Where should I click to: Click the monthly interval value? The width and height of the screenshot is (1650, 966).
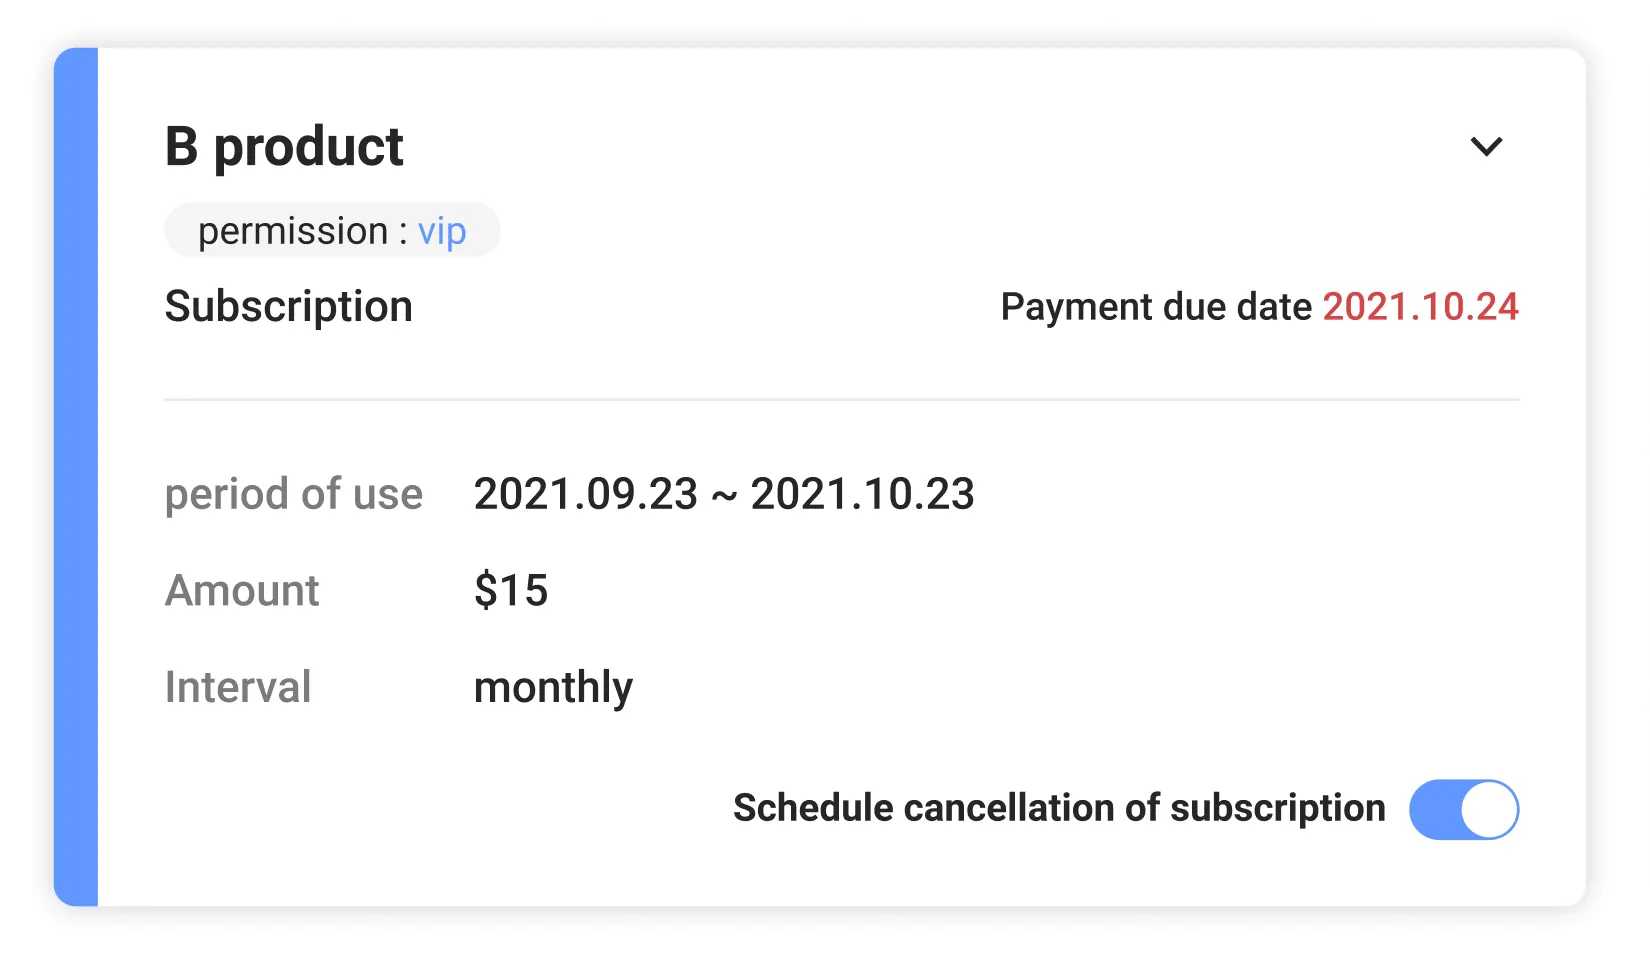tap(553, 687)
